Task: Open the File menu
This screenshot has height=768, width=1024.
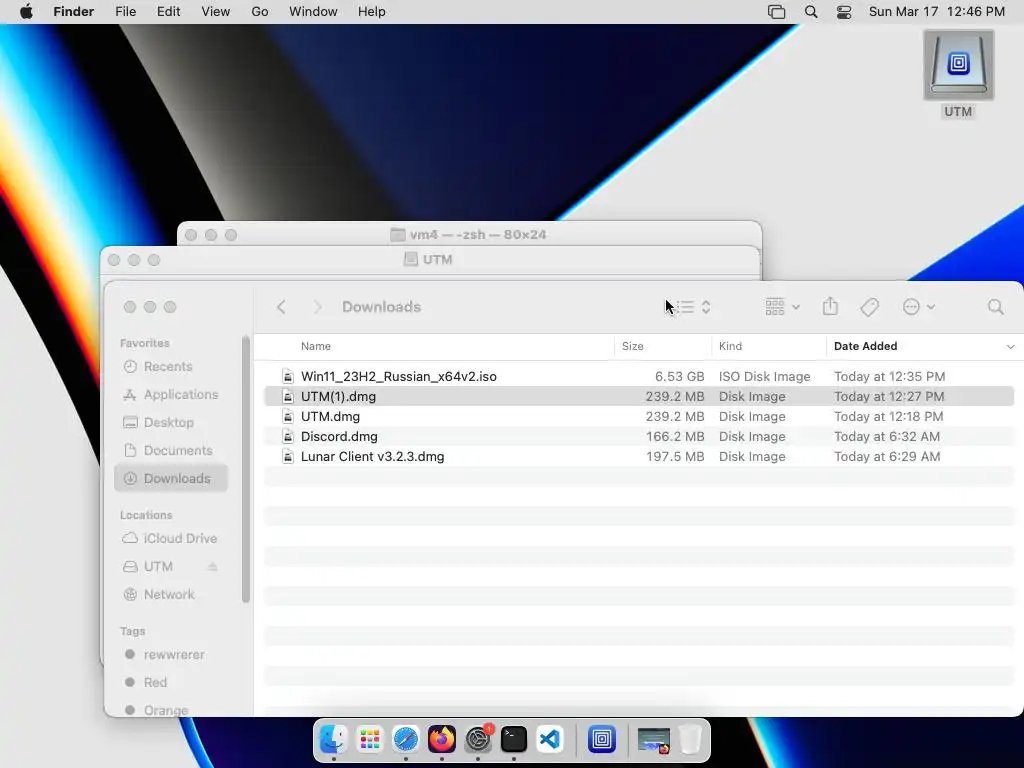Action: [125, 12]
